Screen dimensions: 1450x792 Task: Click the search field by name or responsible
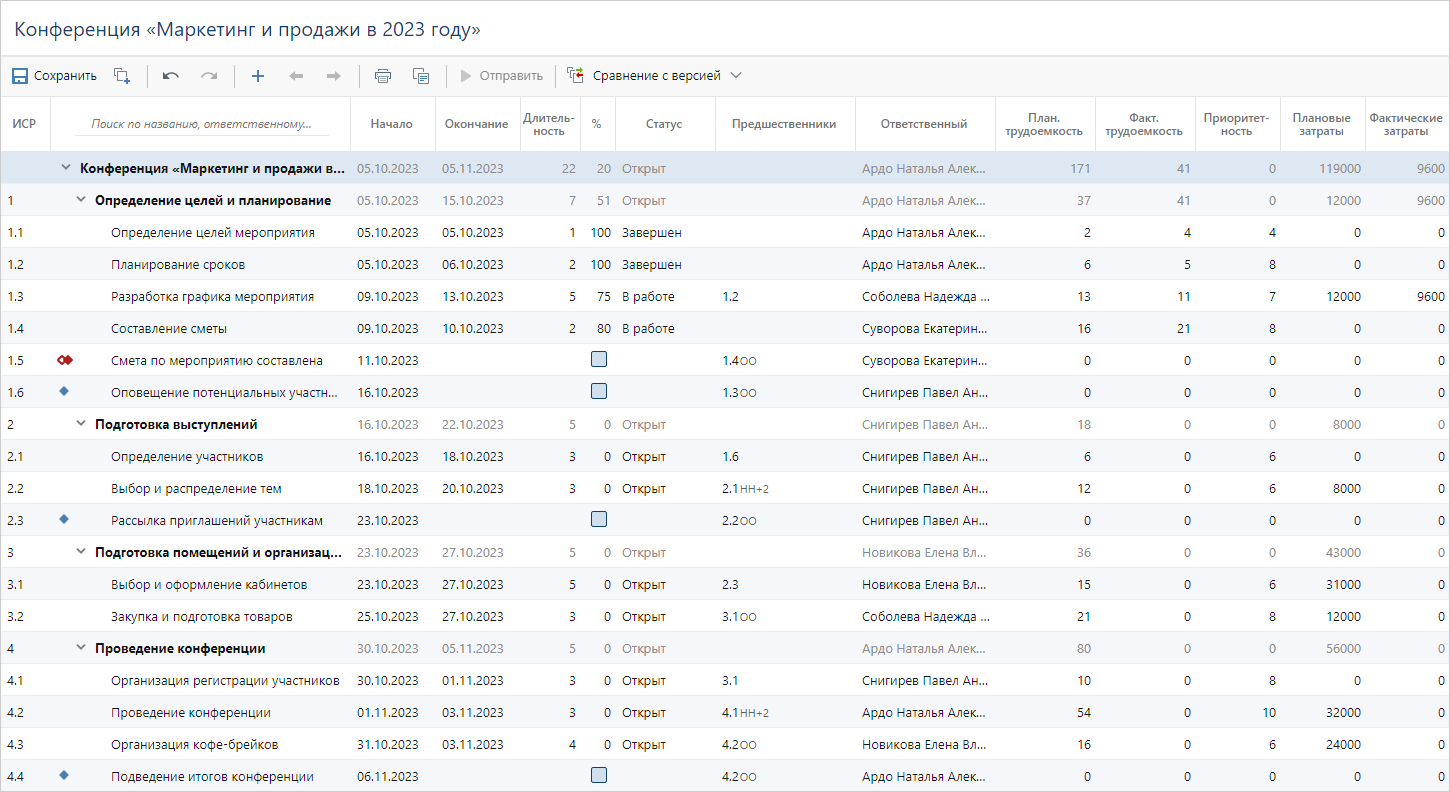[x=201, y=125]
